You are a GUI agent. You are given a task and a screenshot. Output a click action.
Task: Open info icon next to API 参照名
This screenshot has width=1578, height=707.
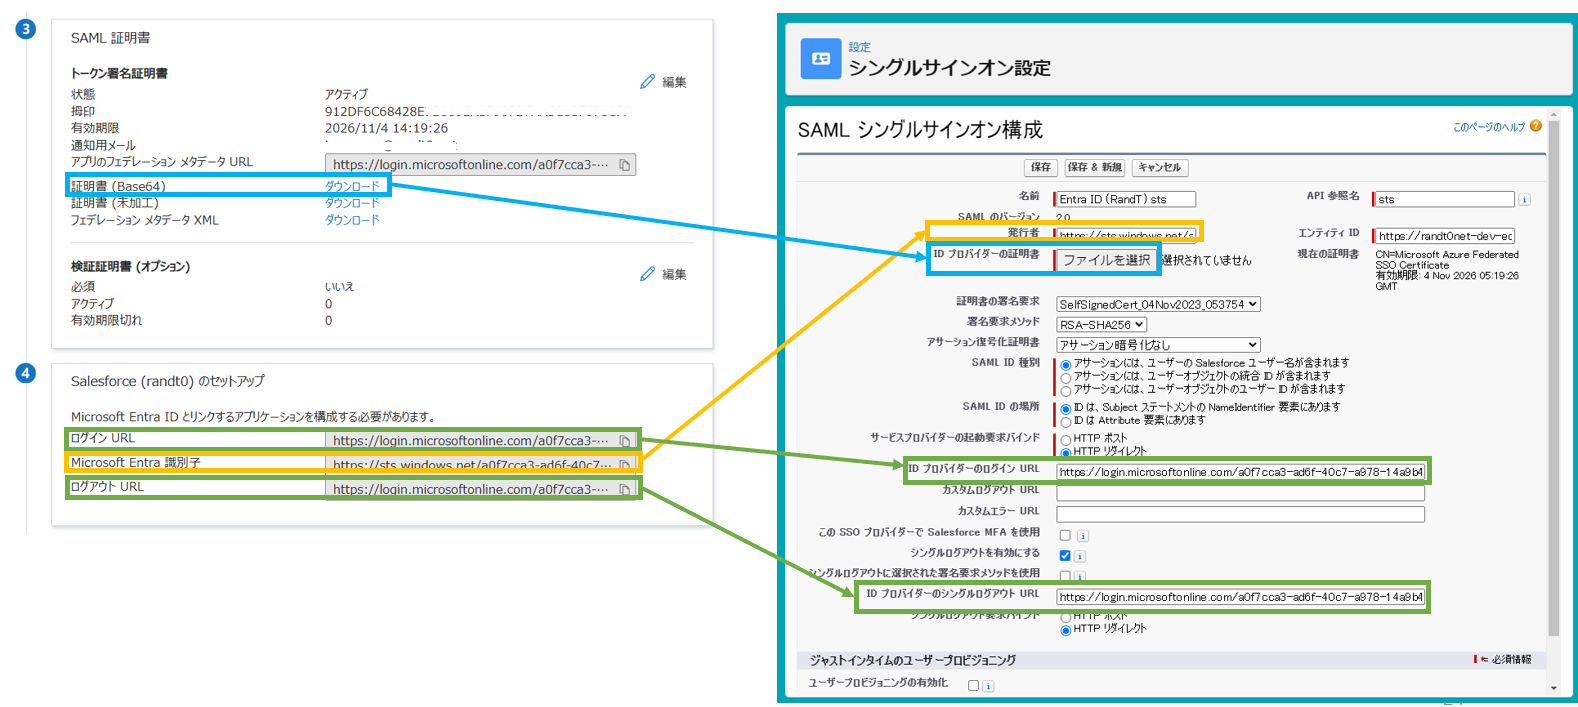click(1524, 200)
